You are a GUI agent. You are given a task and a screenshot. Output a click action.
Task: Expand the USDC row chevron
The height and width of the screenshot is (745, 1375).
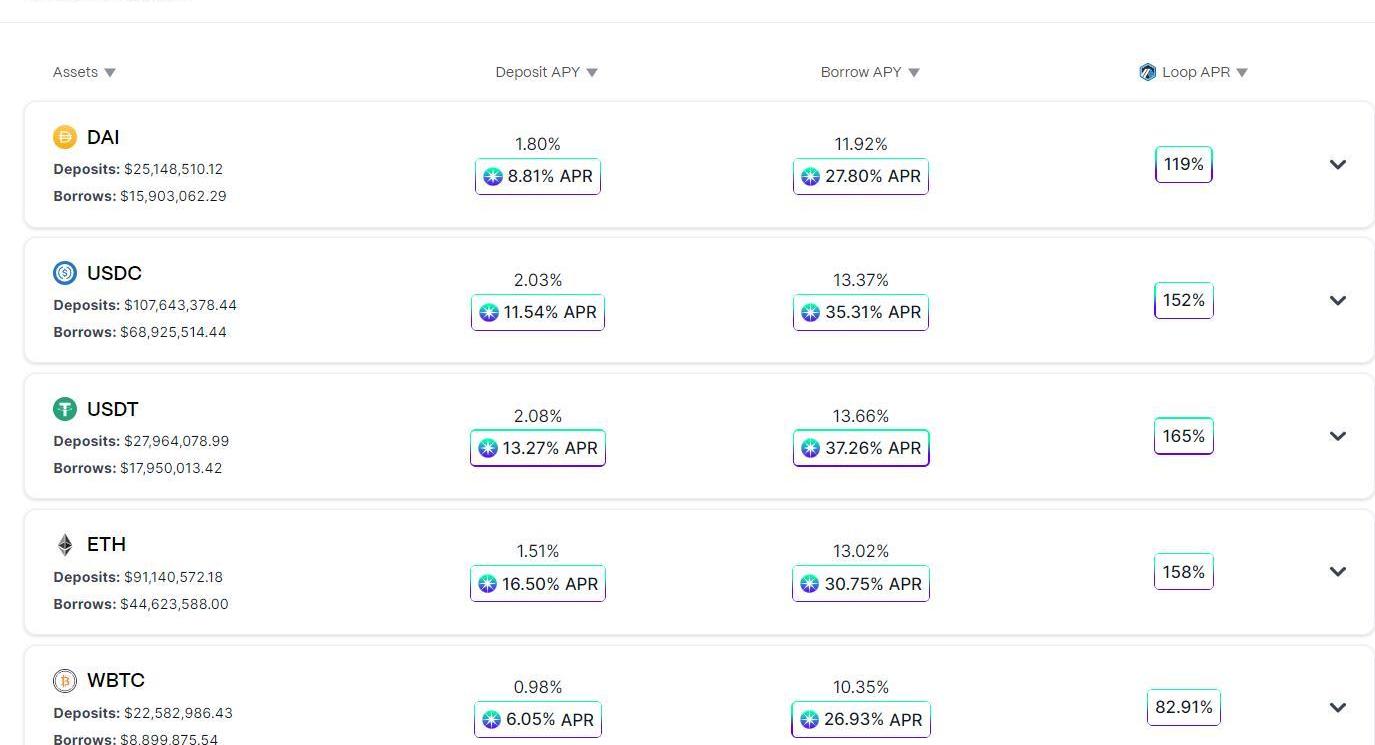1337,300
